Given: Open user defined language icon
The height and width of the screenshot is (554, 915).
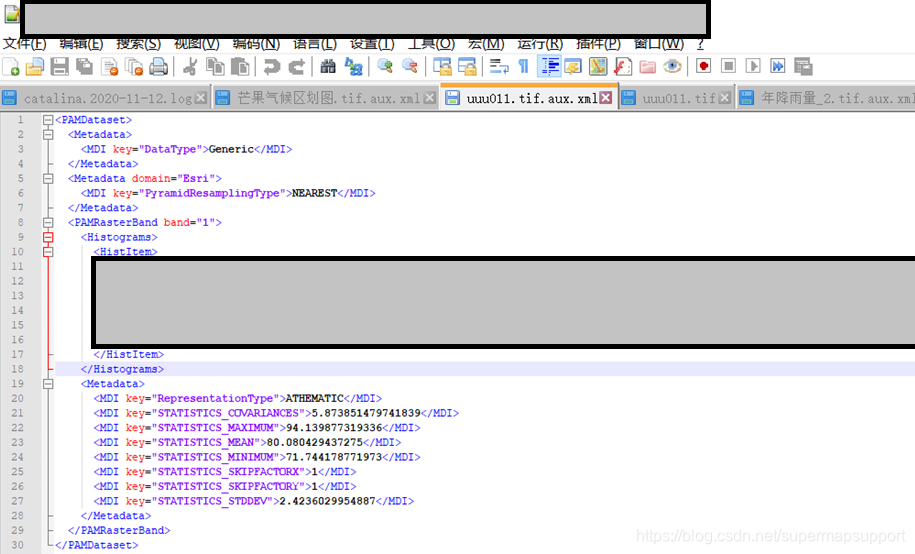Looking at the screenshot, I should (573, 67).
